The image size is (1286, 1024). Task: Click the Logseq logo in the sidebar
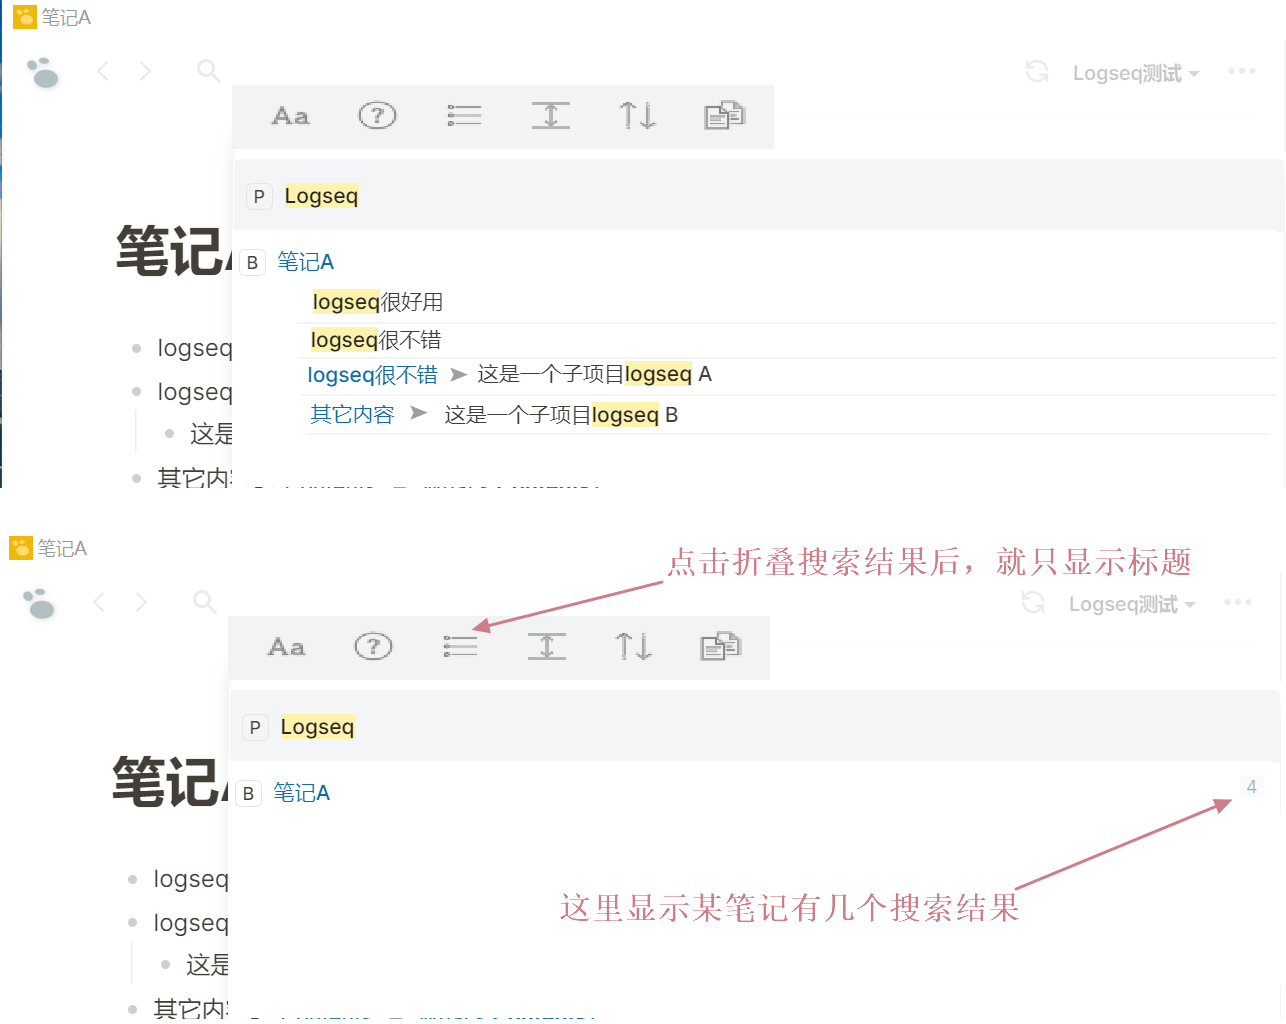(42, 72)
